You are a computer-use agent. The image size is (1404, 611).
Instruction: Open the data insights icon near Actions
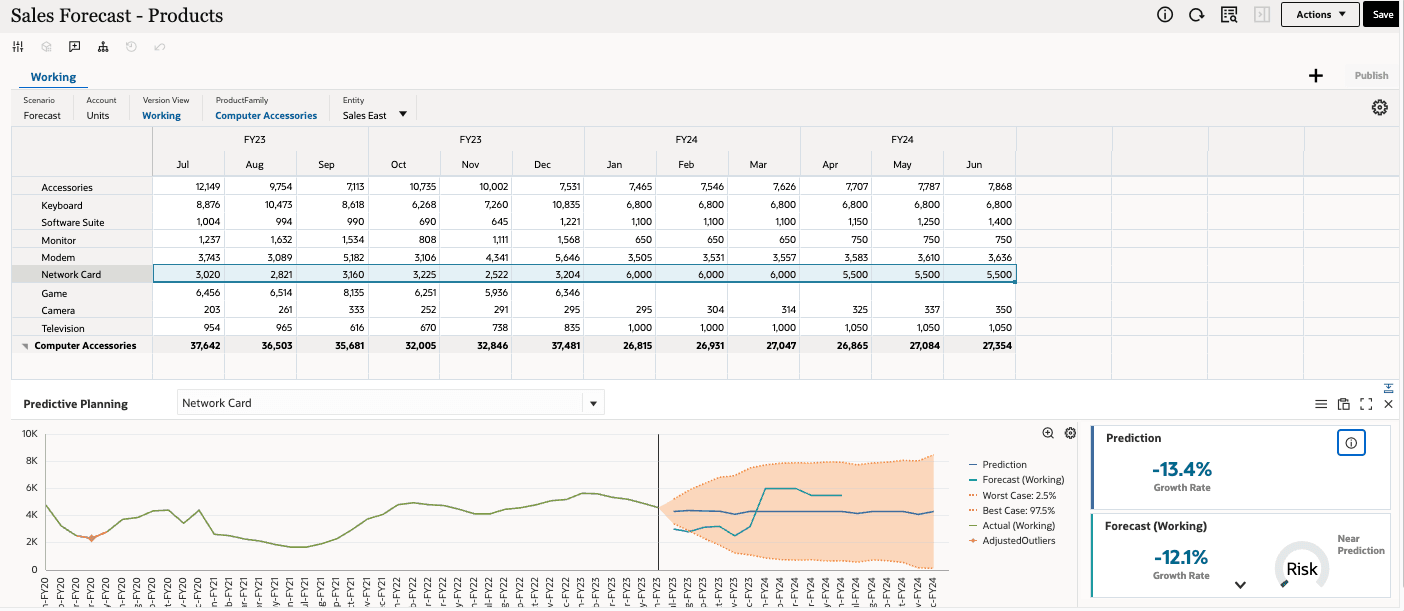[1228, 14]
